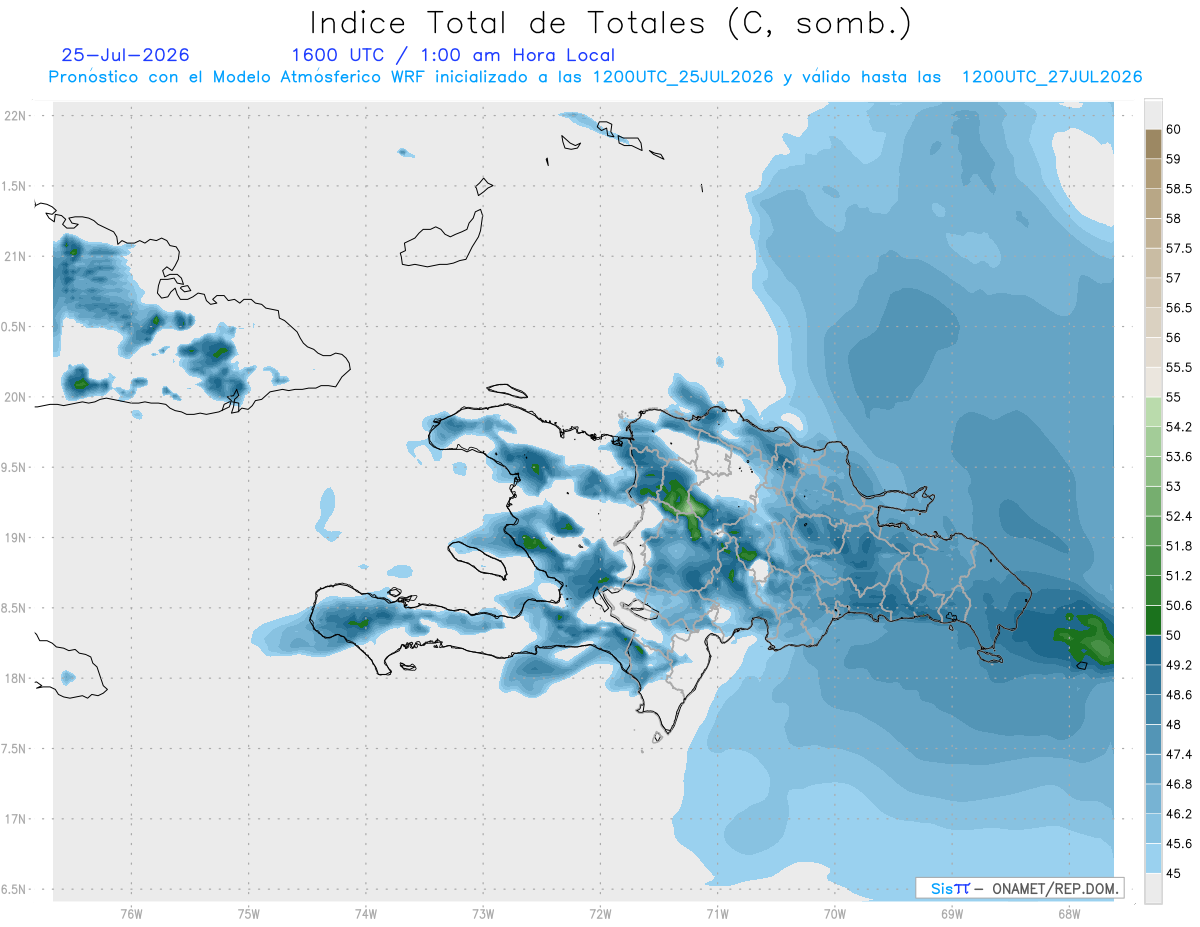Click the longitude axis label '74W'

coord(365,914)
